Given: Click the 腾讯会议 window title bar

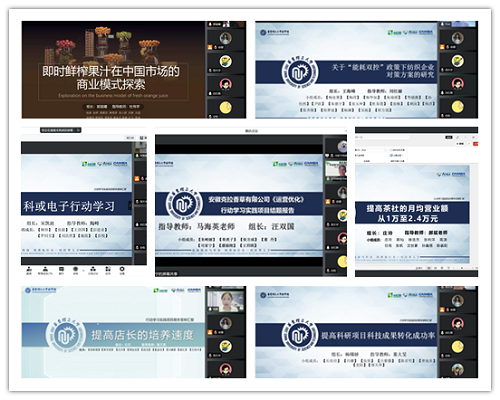Looking at the screenshot, I should [251, 131].
